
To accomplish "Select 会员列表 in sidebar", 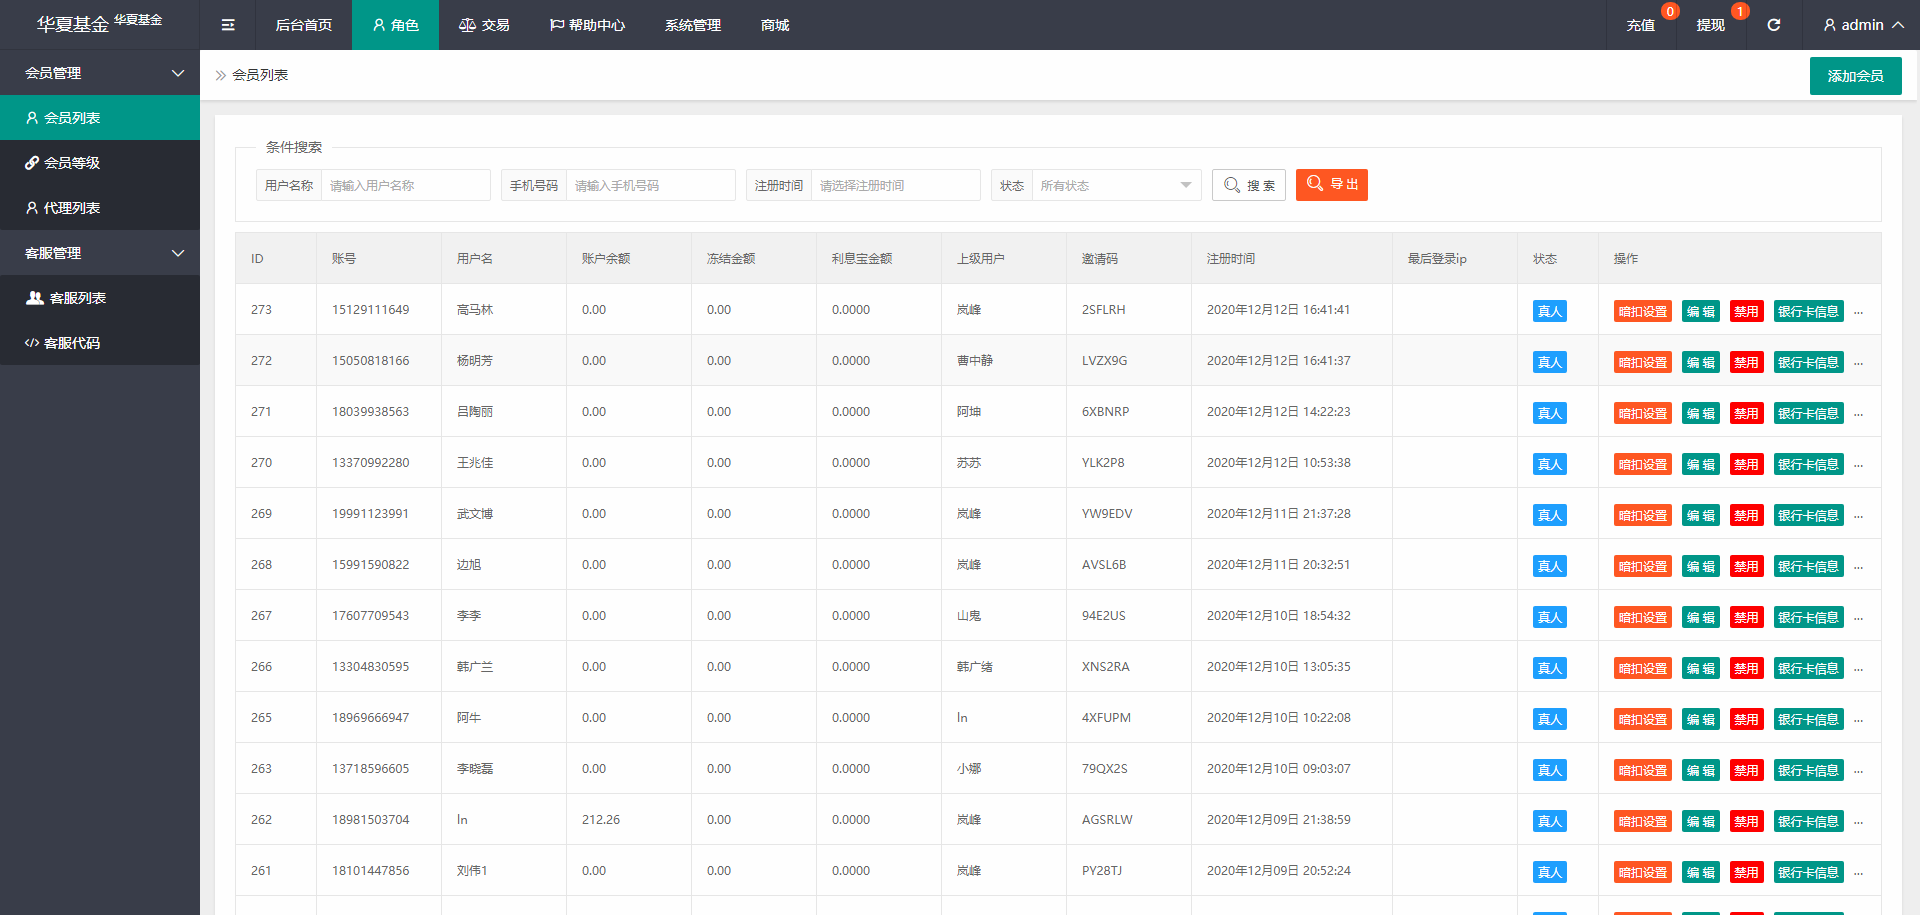I will coord(100,118).
